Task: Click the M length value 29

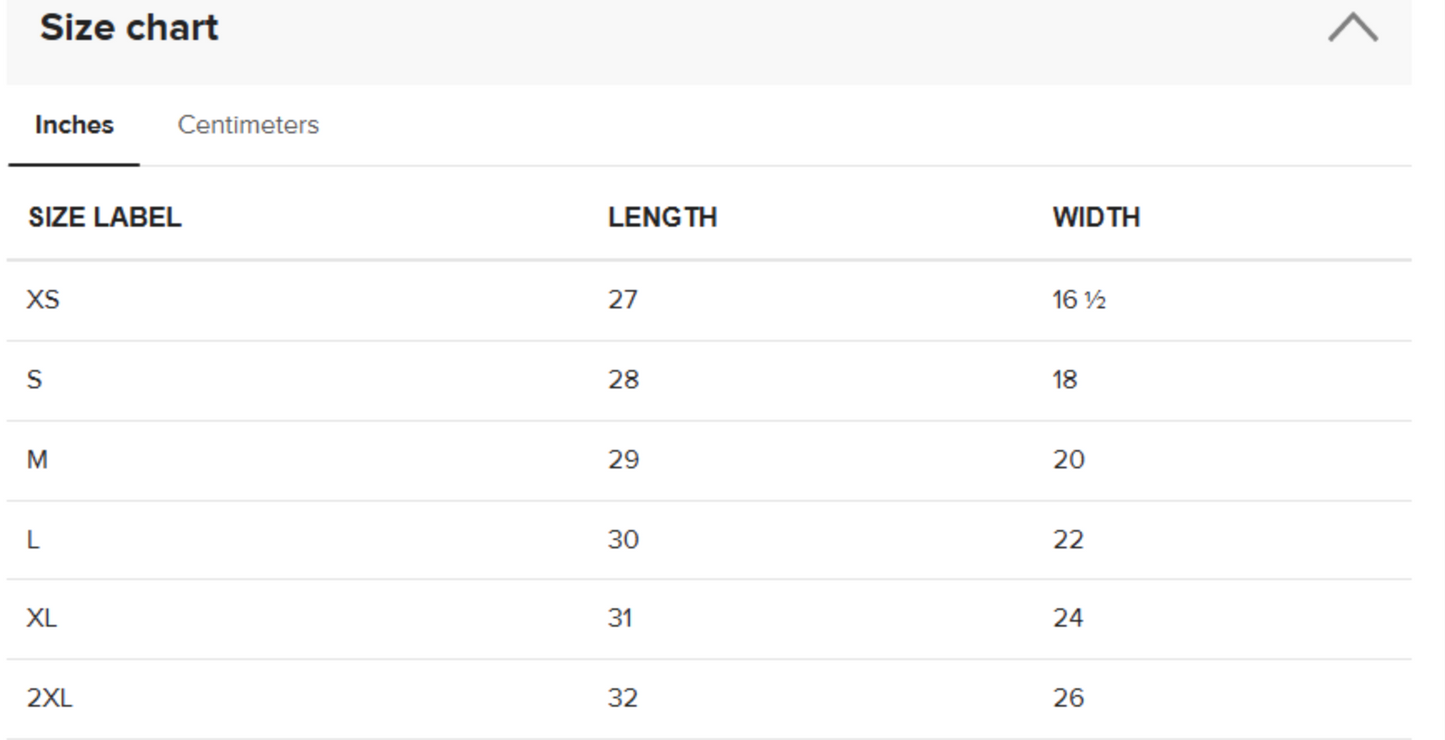Action: [x=623, y=460]
